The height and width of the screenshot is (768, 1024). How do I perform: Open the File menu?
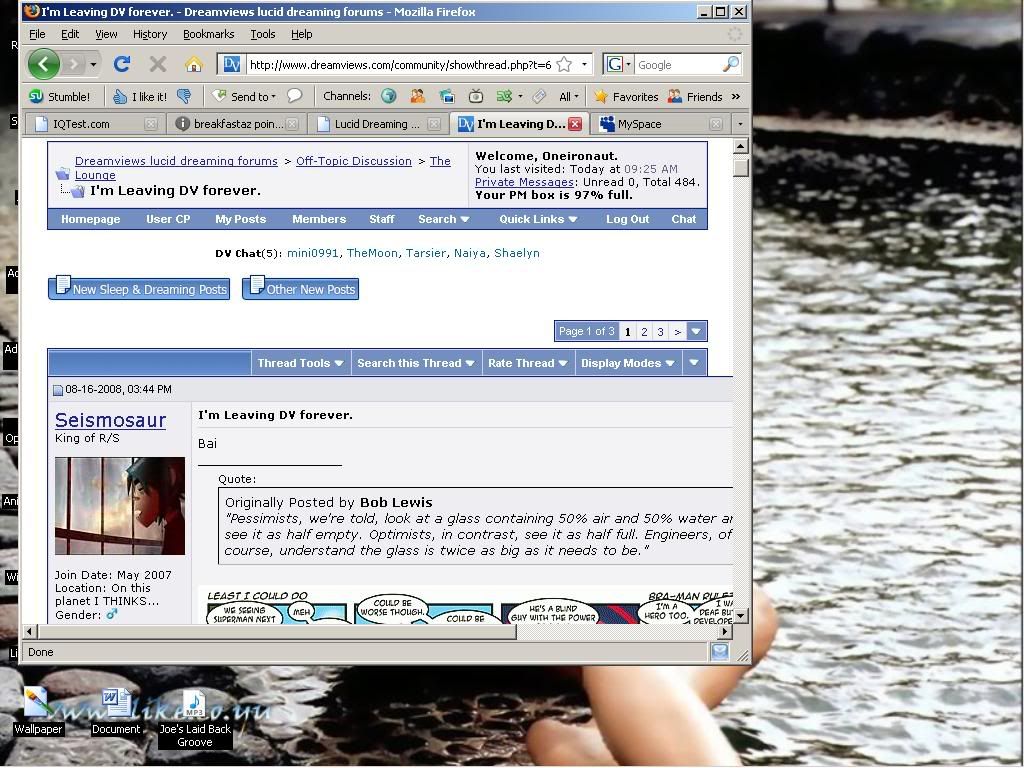37,34
